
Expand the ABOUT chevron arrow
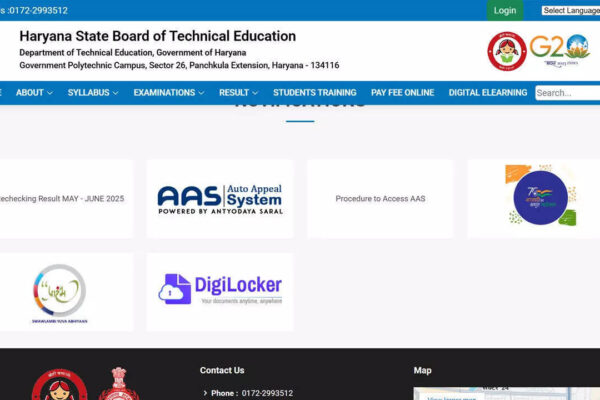click(50, 93)
